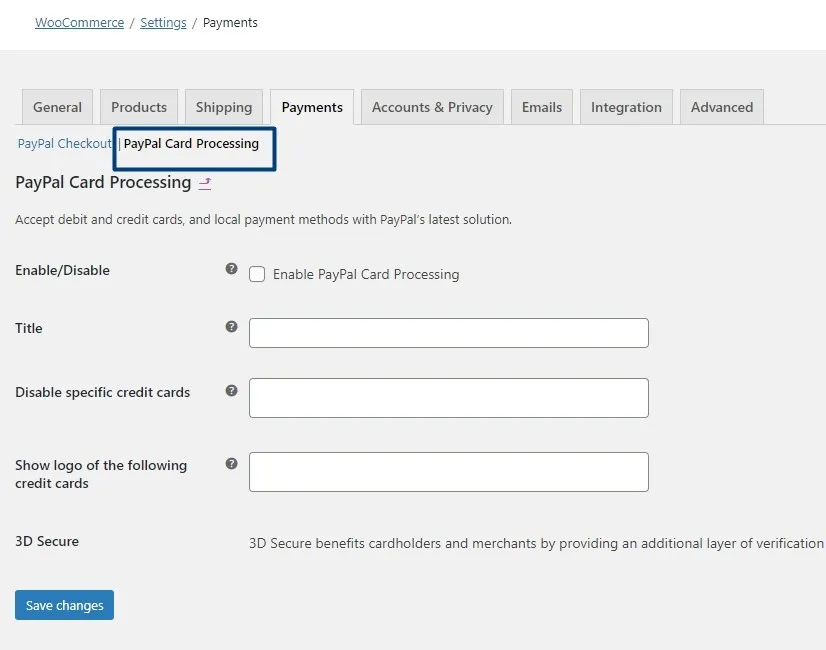
Task: Focus the Title text field
Action: (x=449, y=333)
